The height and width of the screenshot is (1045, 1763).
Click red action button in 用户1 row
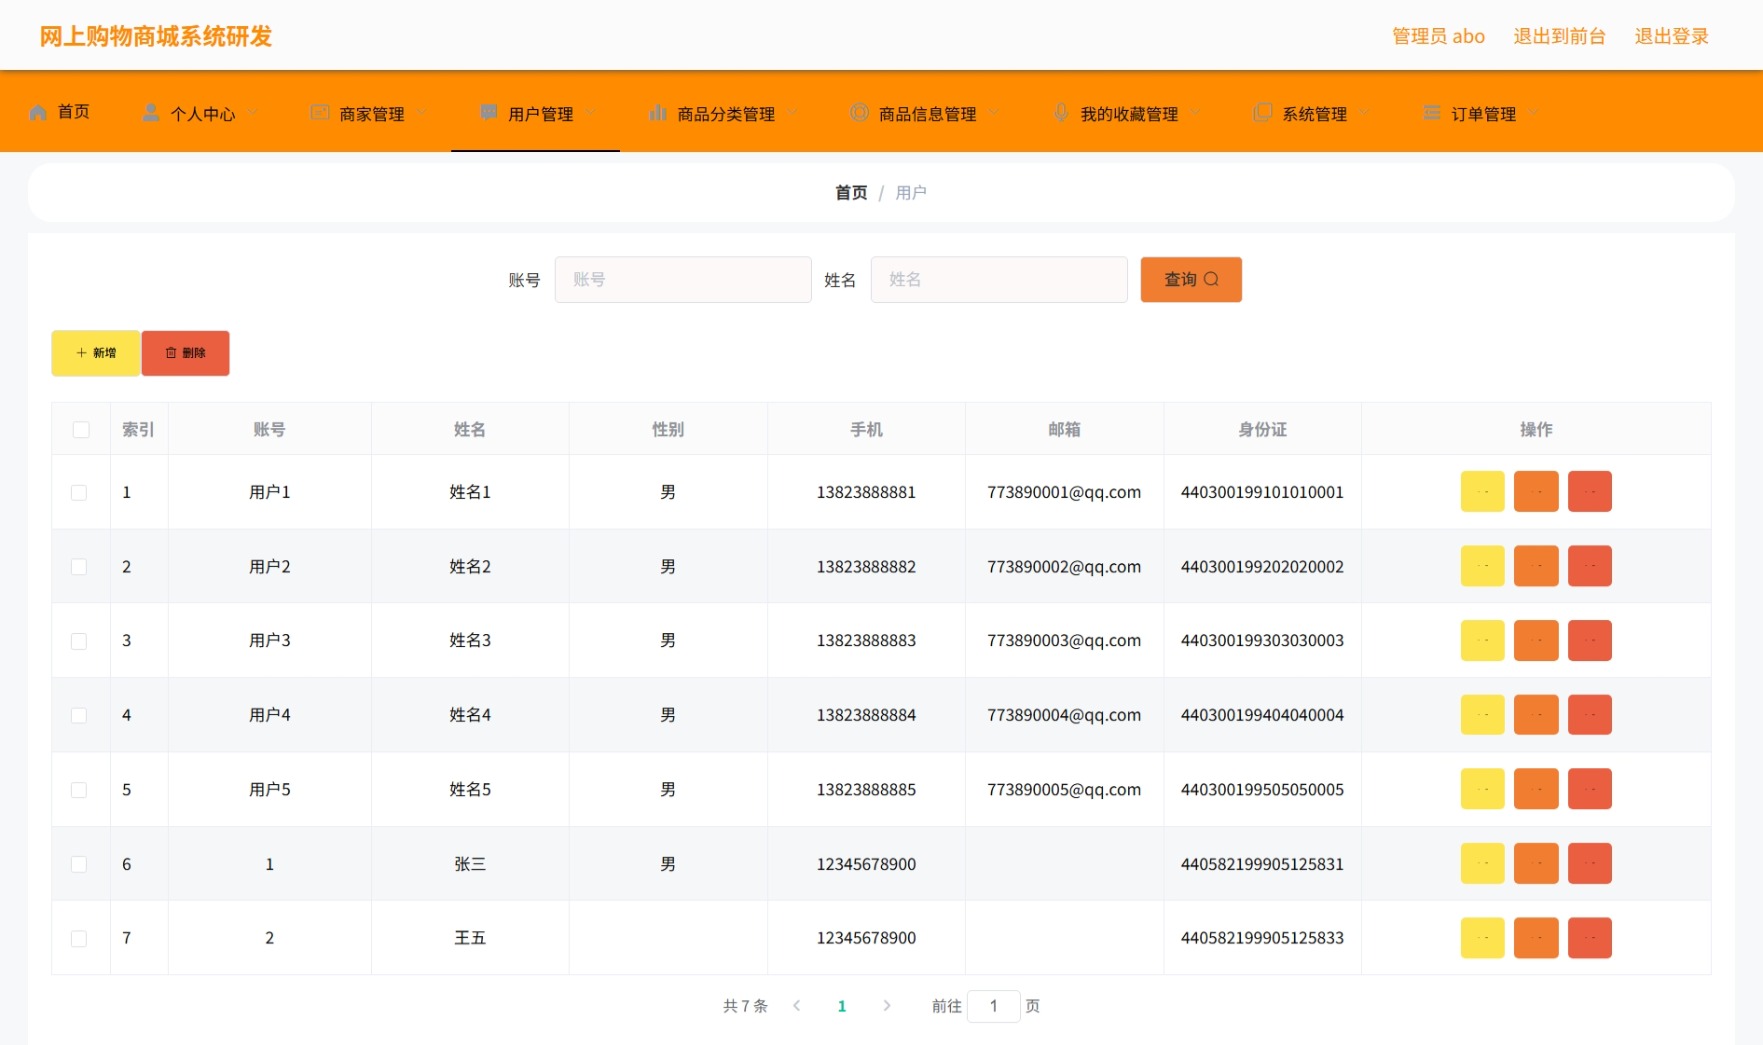click(1590, 492)
